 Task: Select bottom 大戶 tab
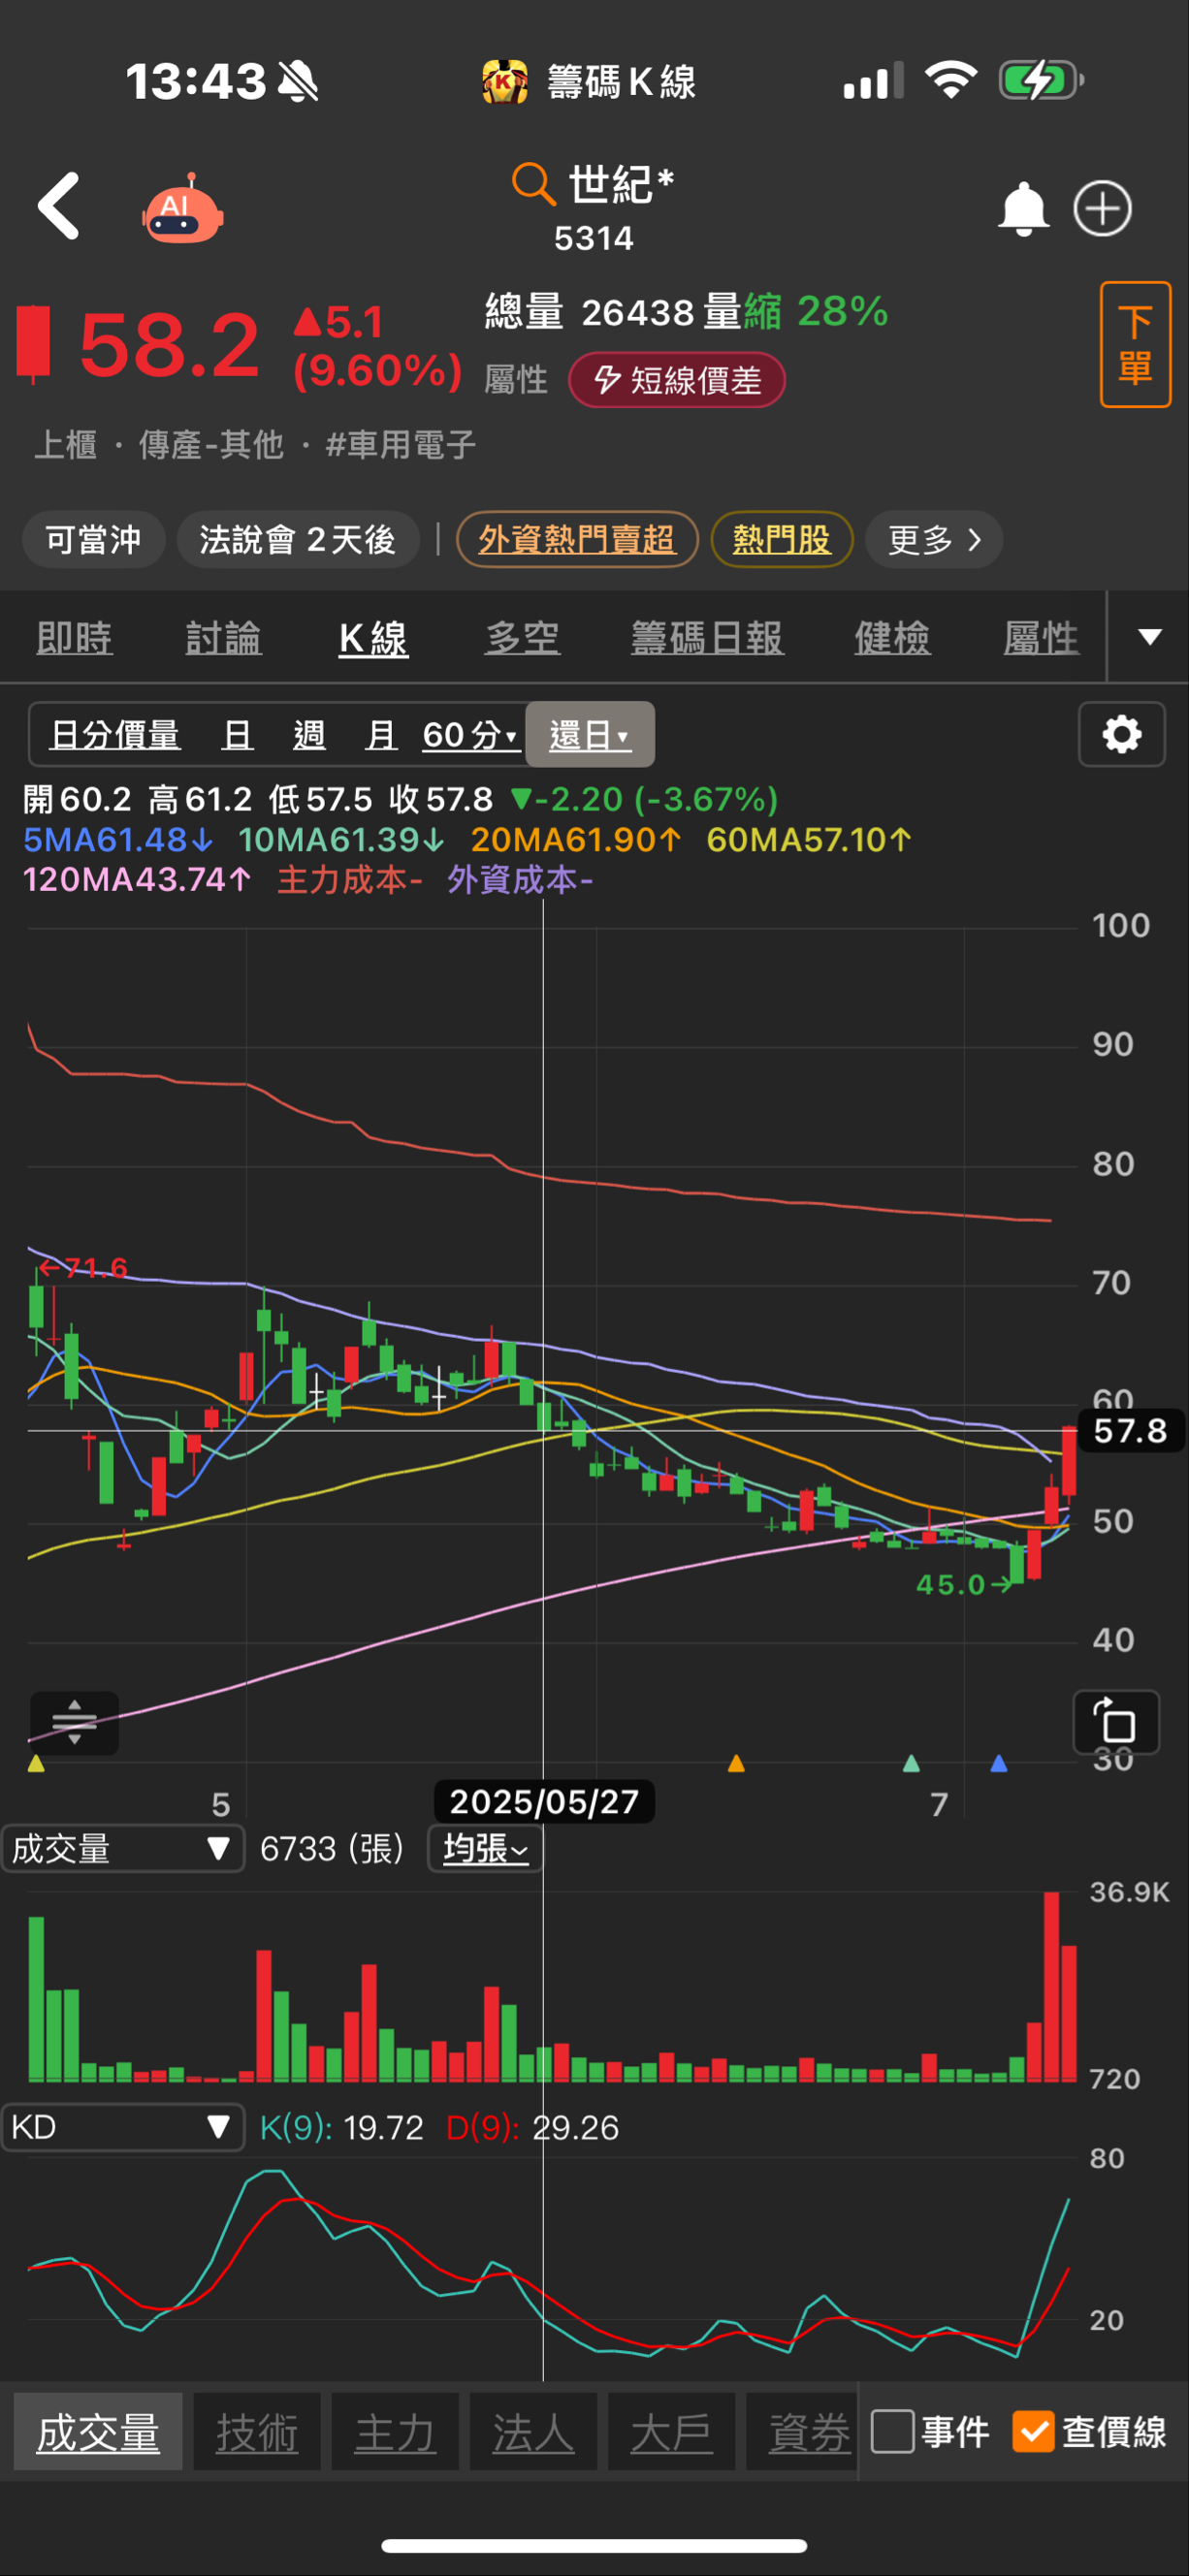671,2432
